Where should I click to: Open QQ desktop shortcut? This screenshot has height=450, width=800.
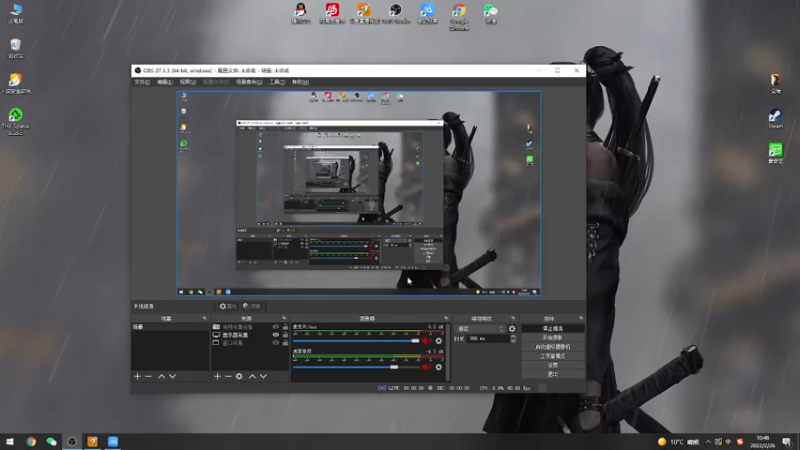[301, 14]
